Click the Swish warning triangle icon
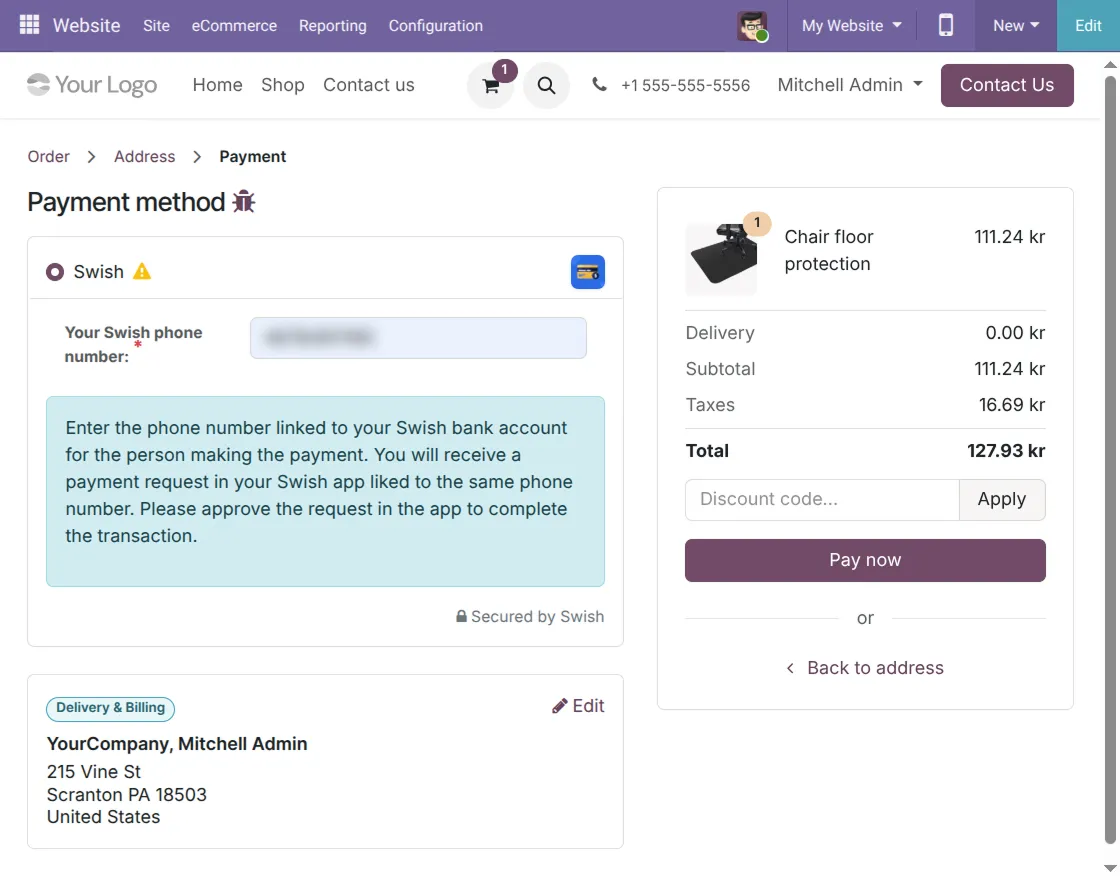Image resolution: width=1120 pixels, height=880 pixels. [142, 271]
